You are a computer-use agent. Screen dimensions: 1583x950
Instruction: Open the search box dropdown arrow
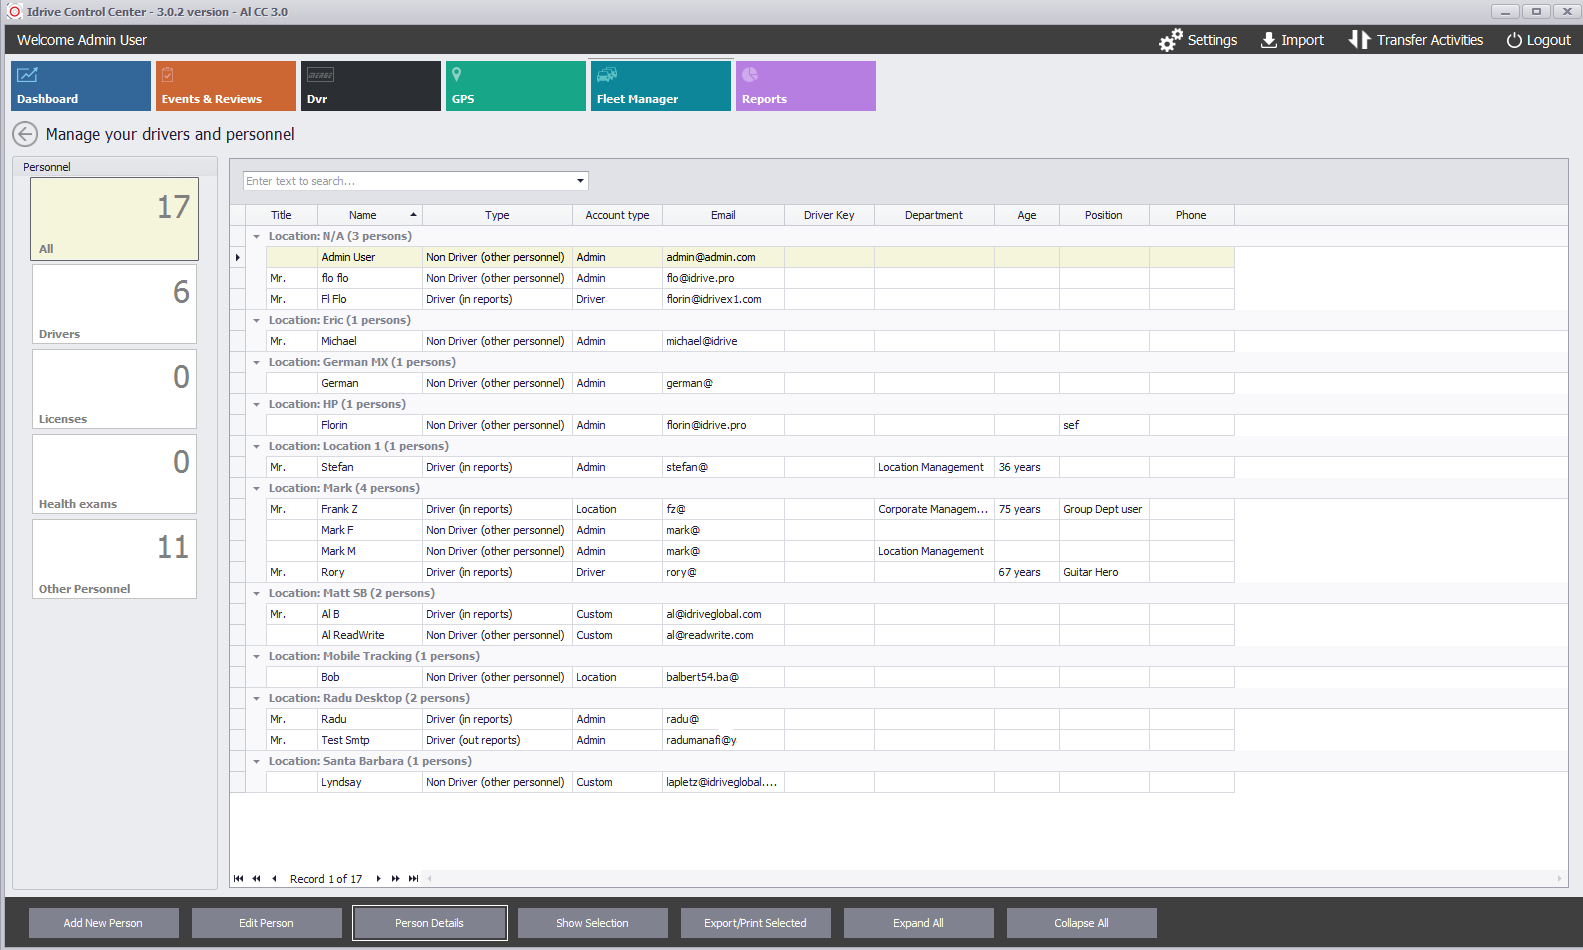(580, 181)
